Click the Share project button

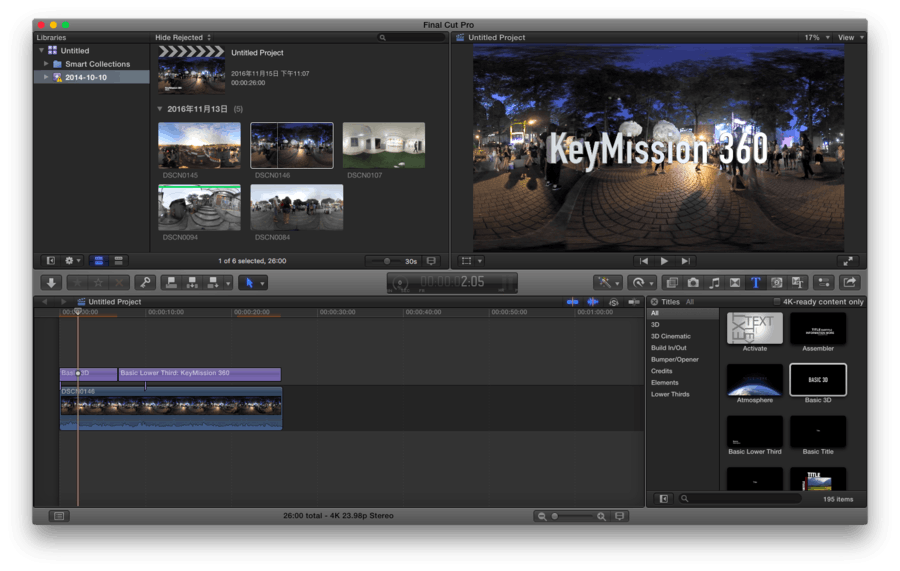pos(850,282)
